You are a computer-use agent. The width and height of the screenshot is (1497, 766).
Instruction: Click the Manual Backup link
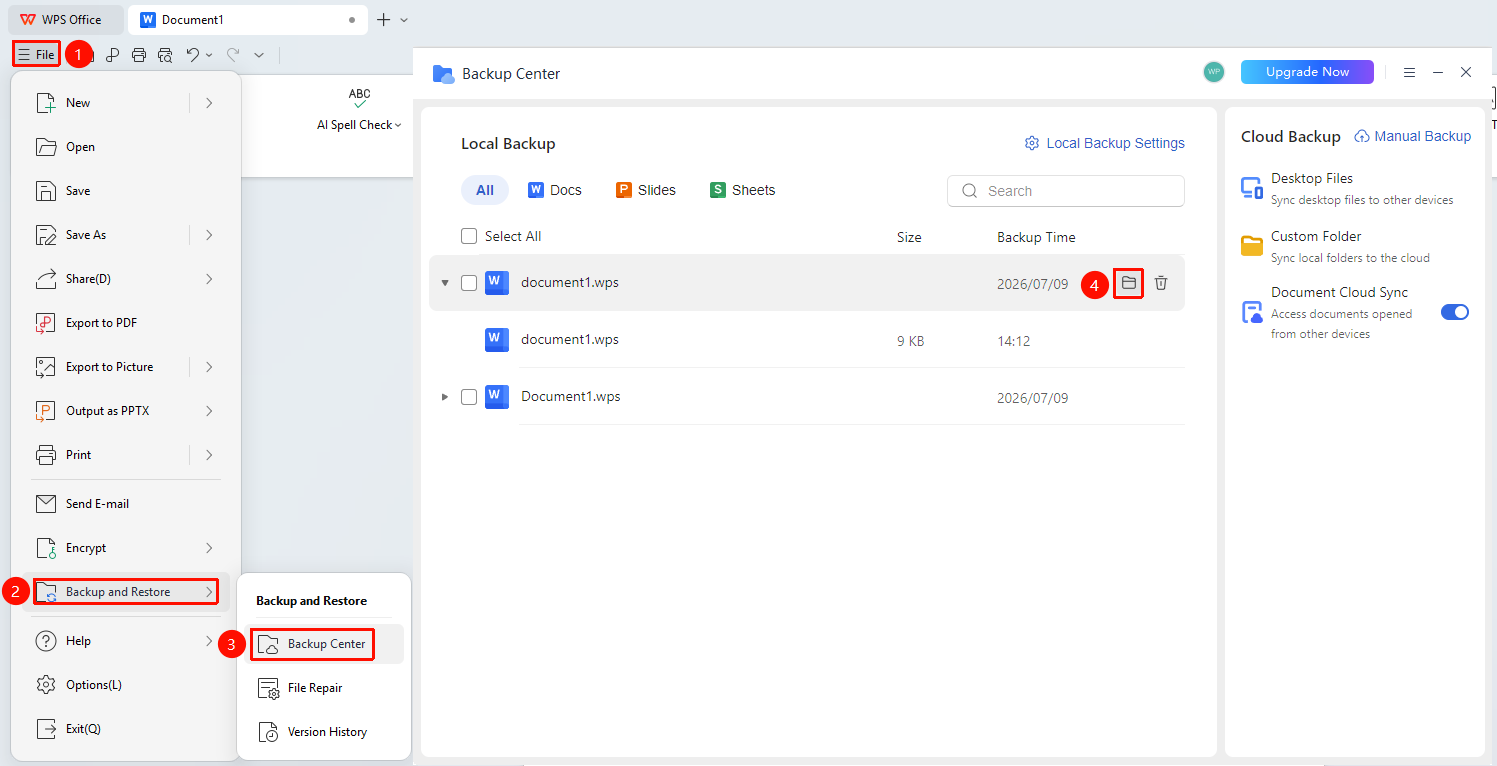(1413, 136)
